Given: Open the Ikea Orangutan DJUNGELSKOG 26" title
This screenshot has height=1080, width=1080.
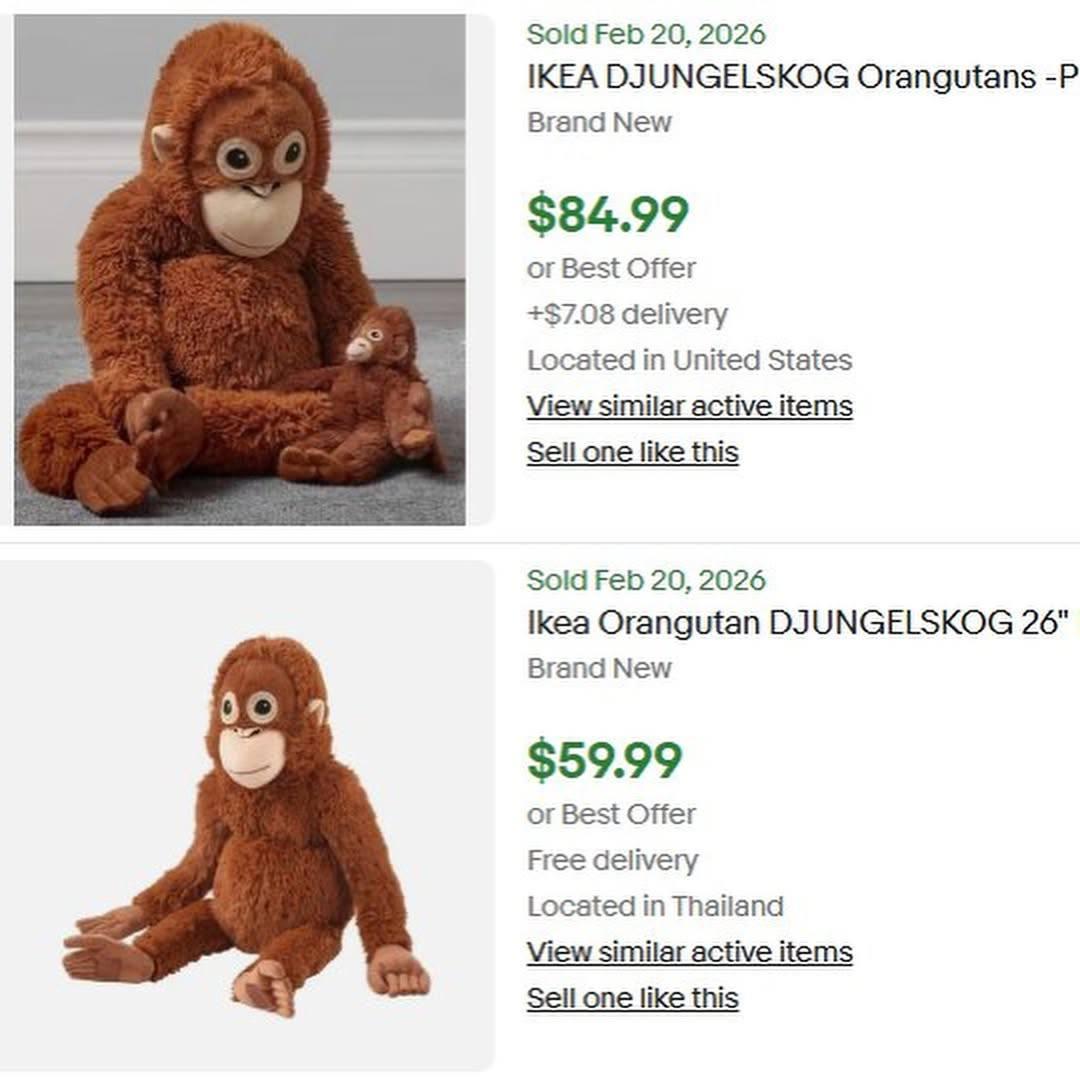Looking at the screenshot, I should [796, 623].
